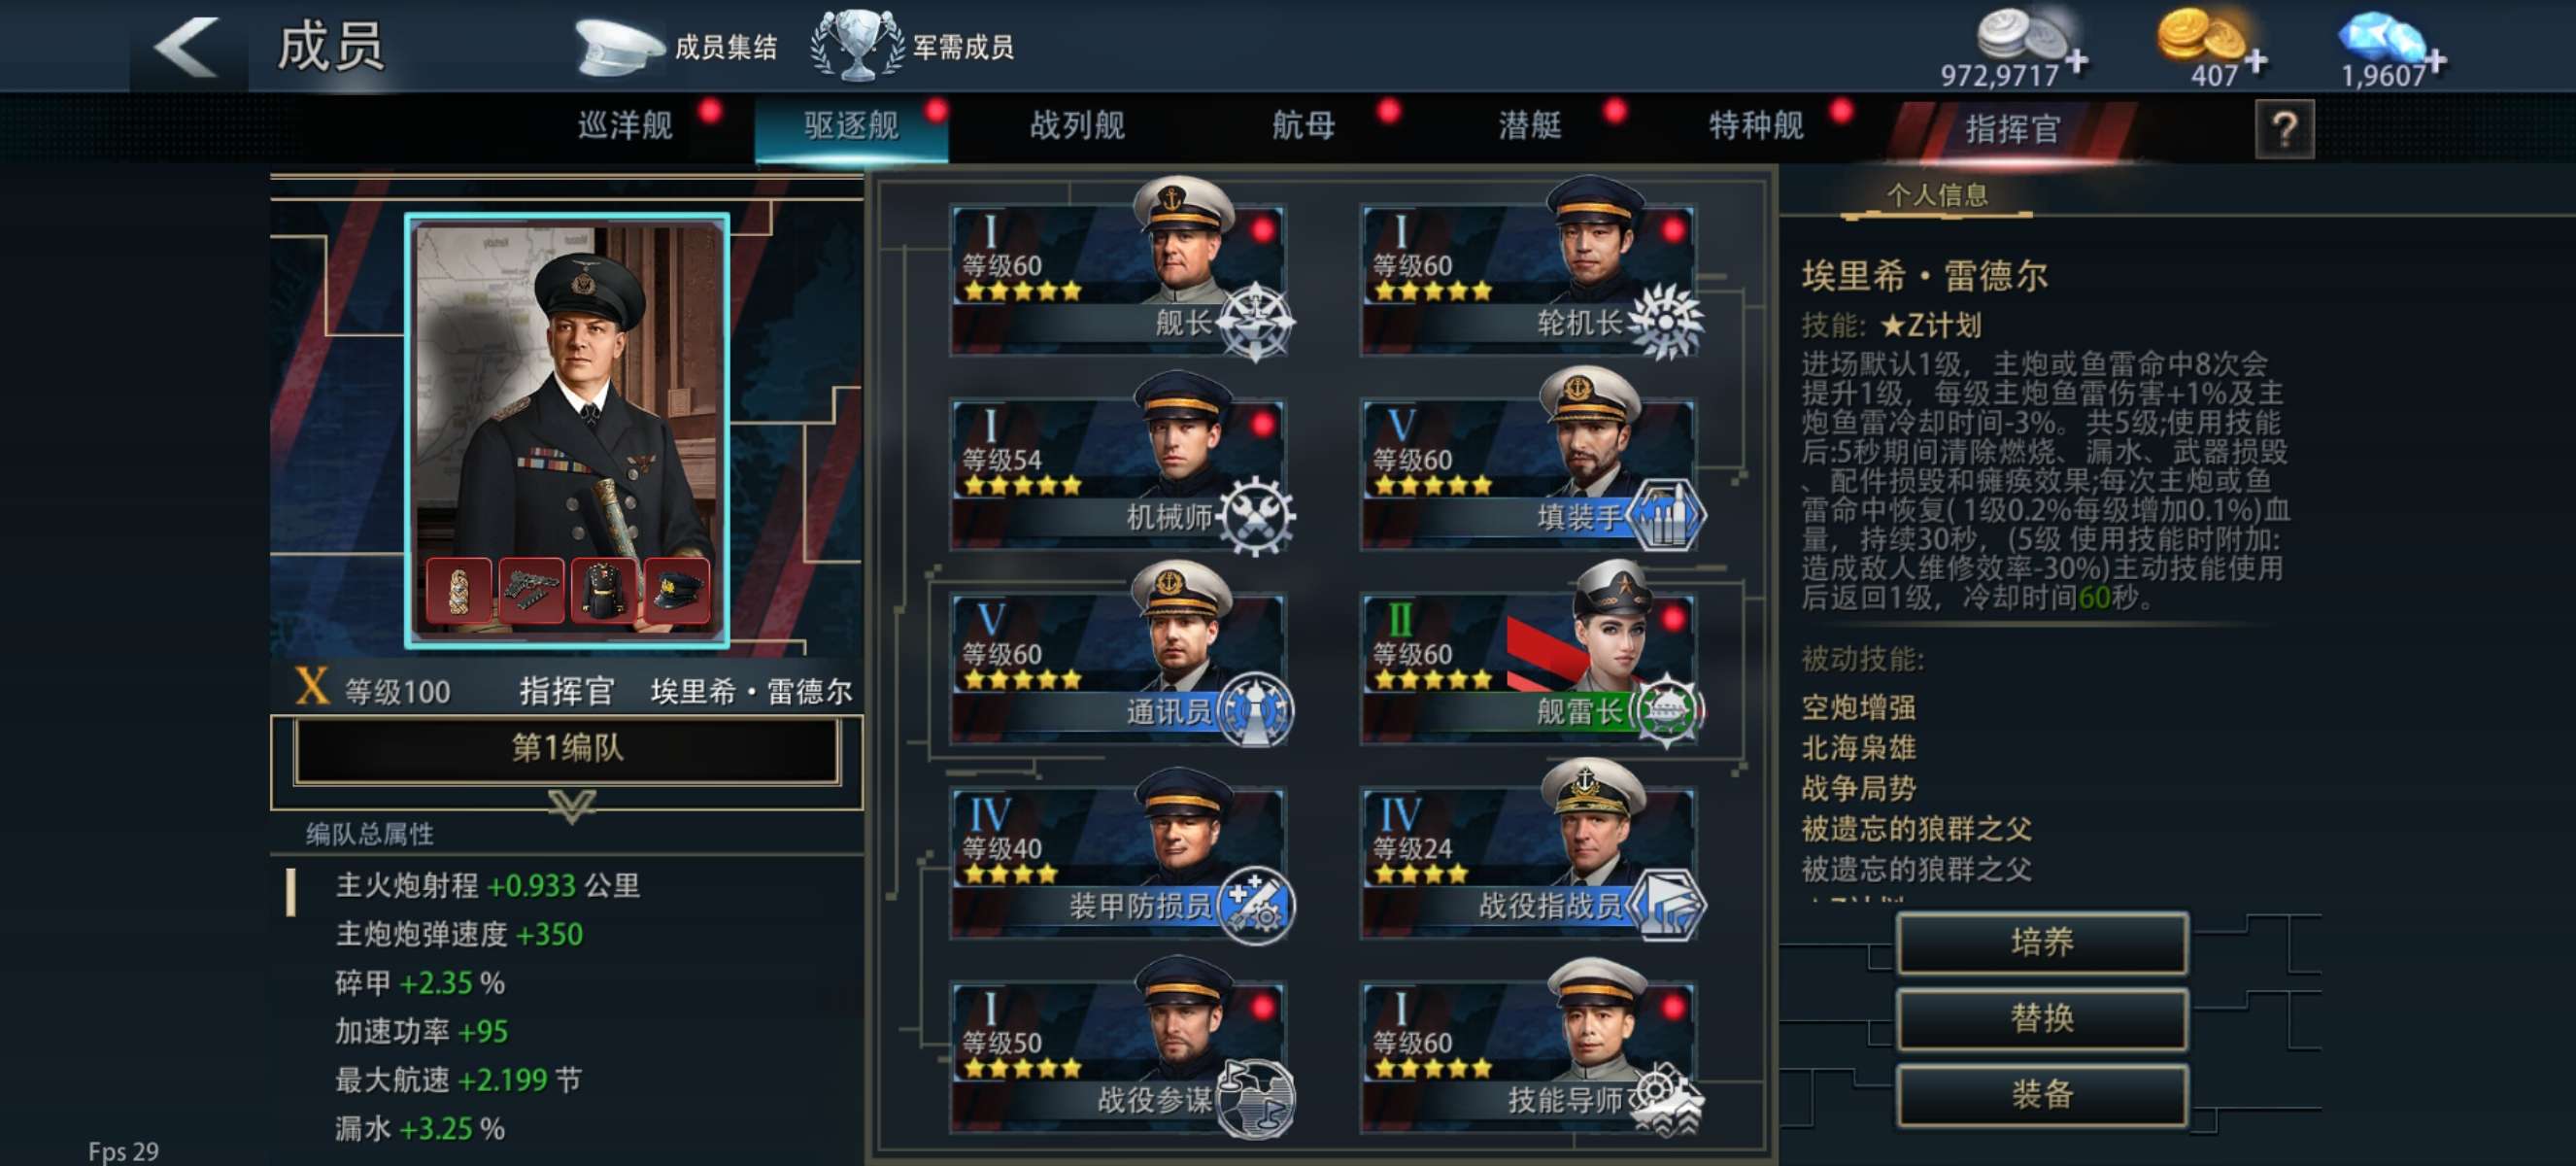Expand the 第1编队 formation dropdown
The image size is (2576, 1166).
tap(566, 749)
